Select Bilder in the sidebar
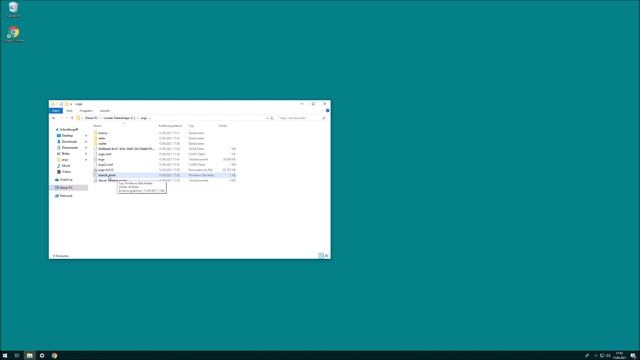The width and height of the screenshot is (640, 360). 65,154
